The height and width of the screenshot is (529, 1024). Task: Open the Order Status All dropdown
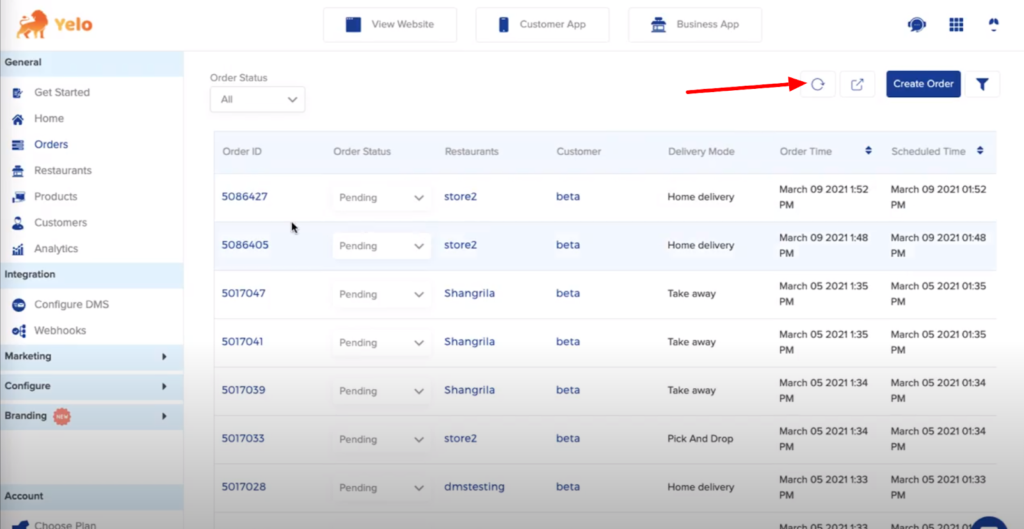click(257, 99)
